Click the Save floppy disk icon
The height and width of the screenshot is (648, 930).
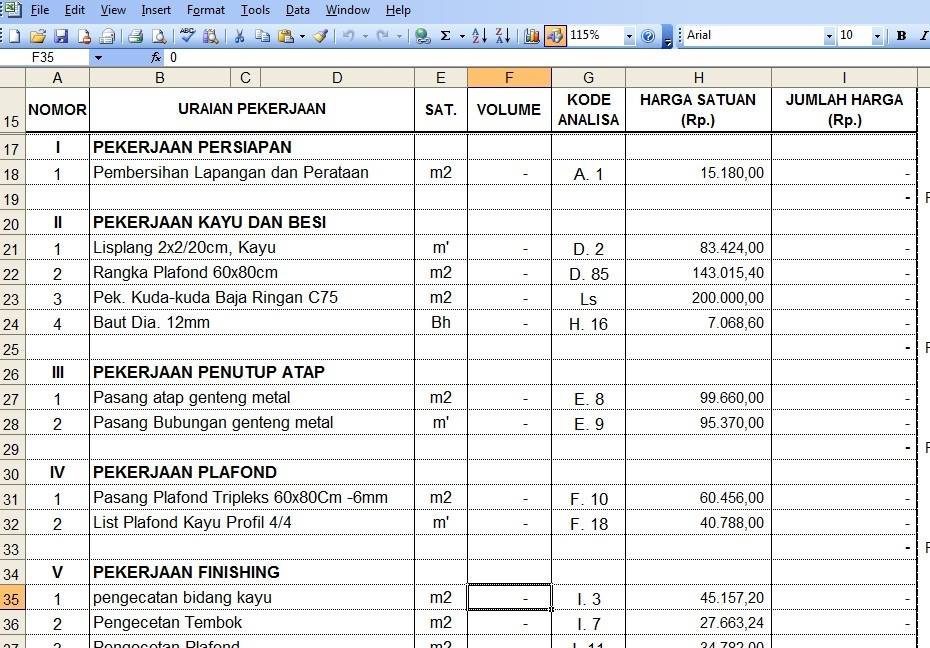coord(61,36)
